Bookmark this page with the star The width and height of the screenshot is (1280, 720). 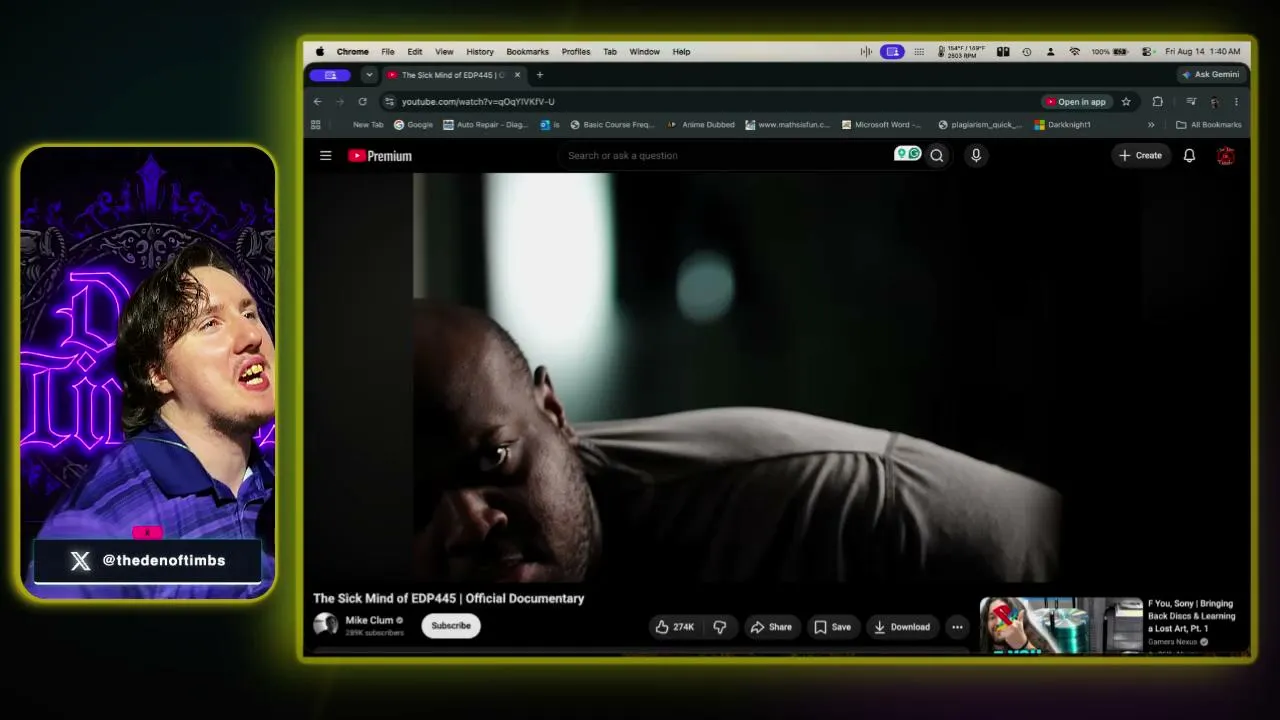pyautogui.click(x=1126, y=101)
